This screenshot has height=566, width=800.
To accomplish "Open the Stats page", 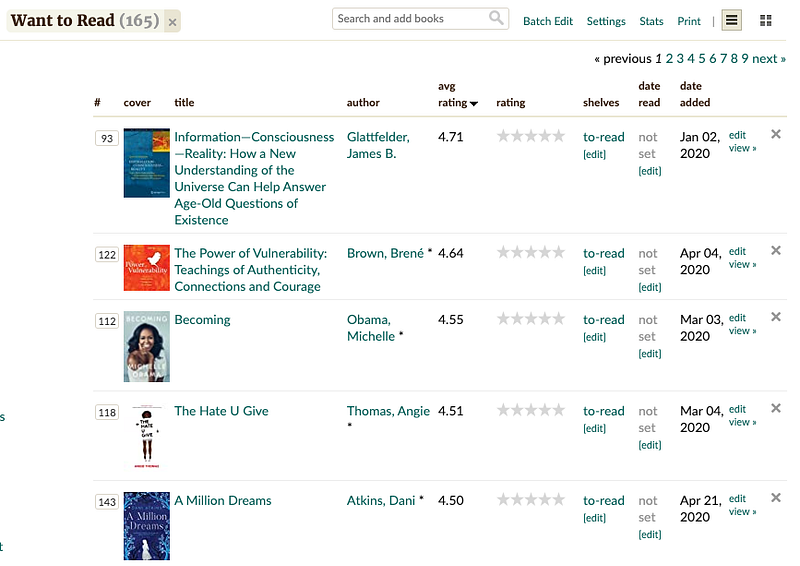I will point(651,21).
